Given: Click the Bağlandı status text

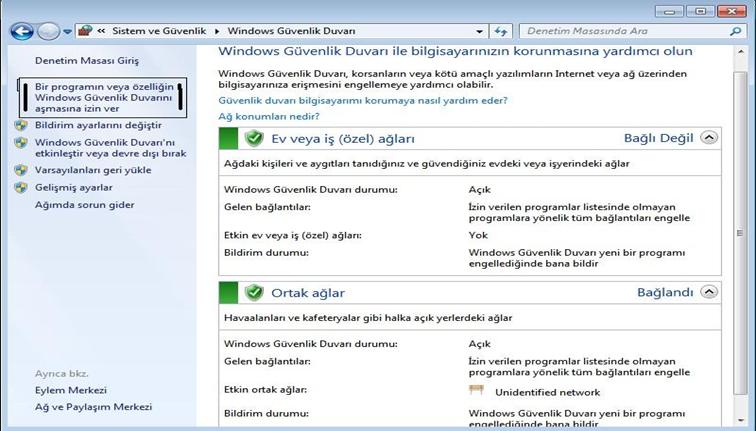Looking at the screenshot, I should coord(665,292).
